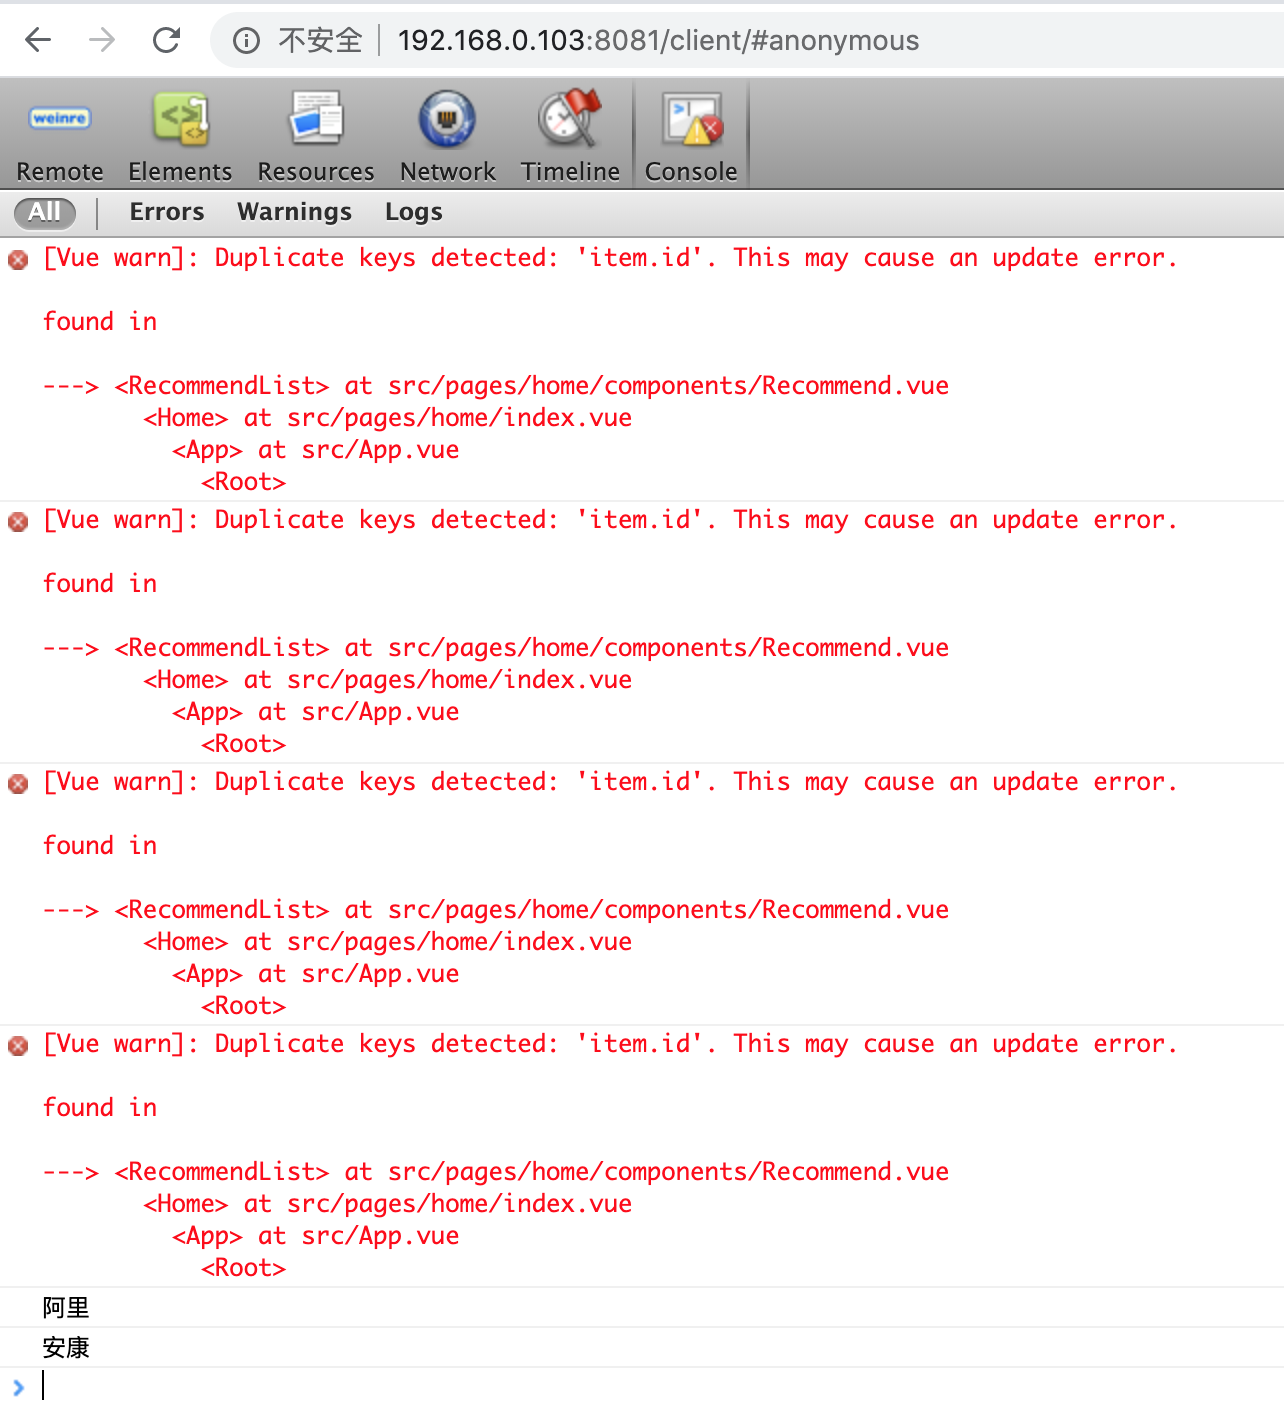Reload the weinre client page

(166, 40)
